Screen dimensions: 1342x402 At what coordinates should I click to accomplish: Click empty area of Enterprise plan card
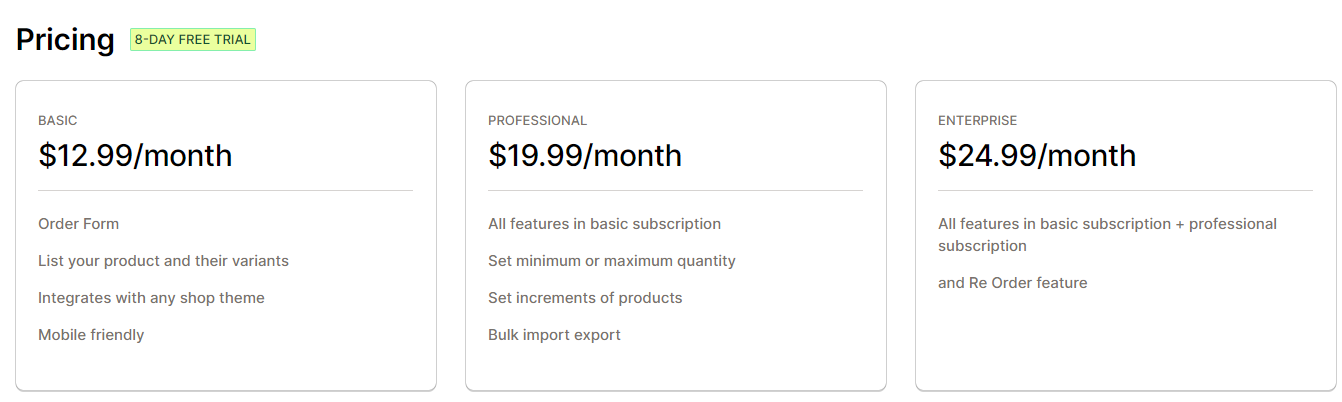coord(1125,340)
